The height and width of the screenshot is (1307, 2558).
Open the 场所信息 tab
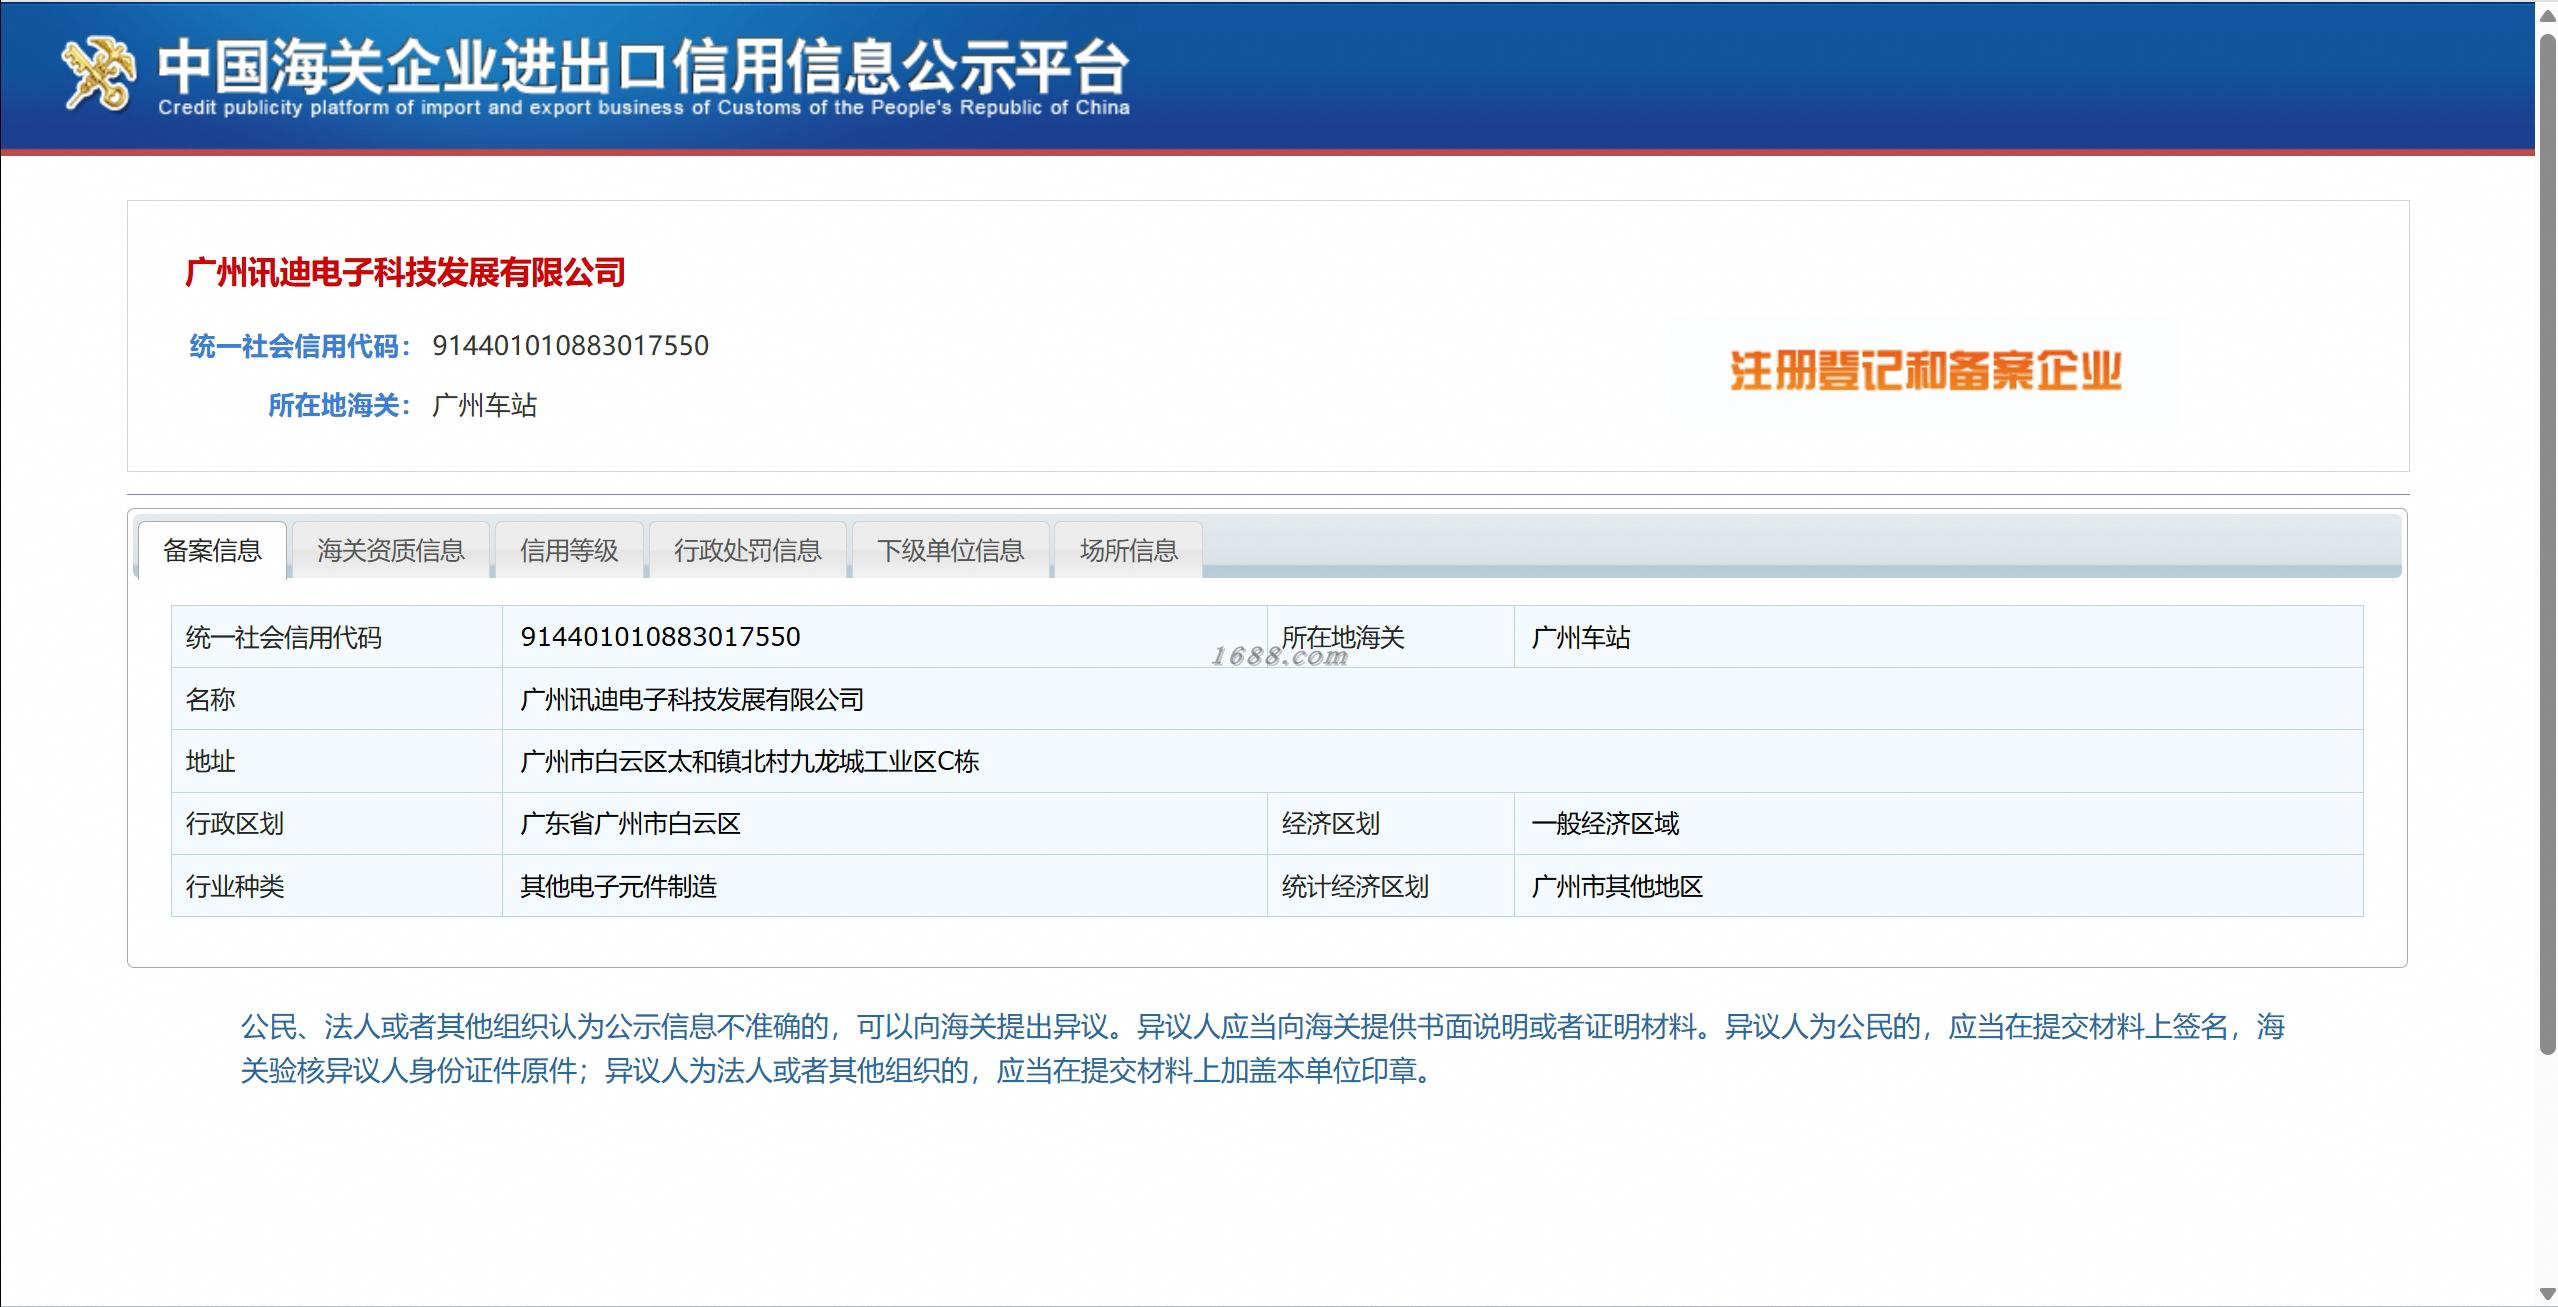coord(1128,550)
